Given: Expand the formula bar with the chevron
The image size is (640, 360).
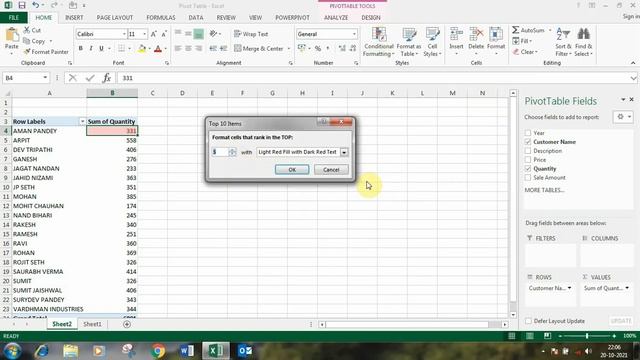Looking at the screenshot, I should 633,78.
